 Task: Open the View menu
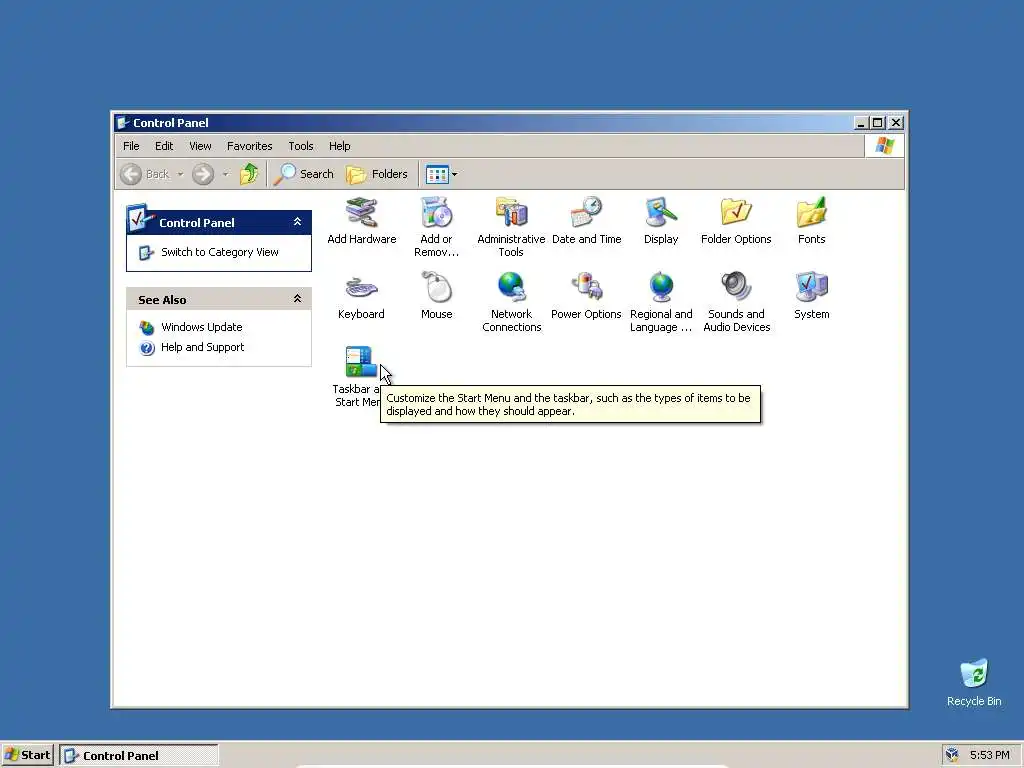(200, 146)
